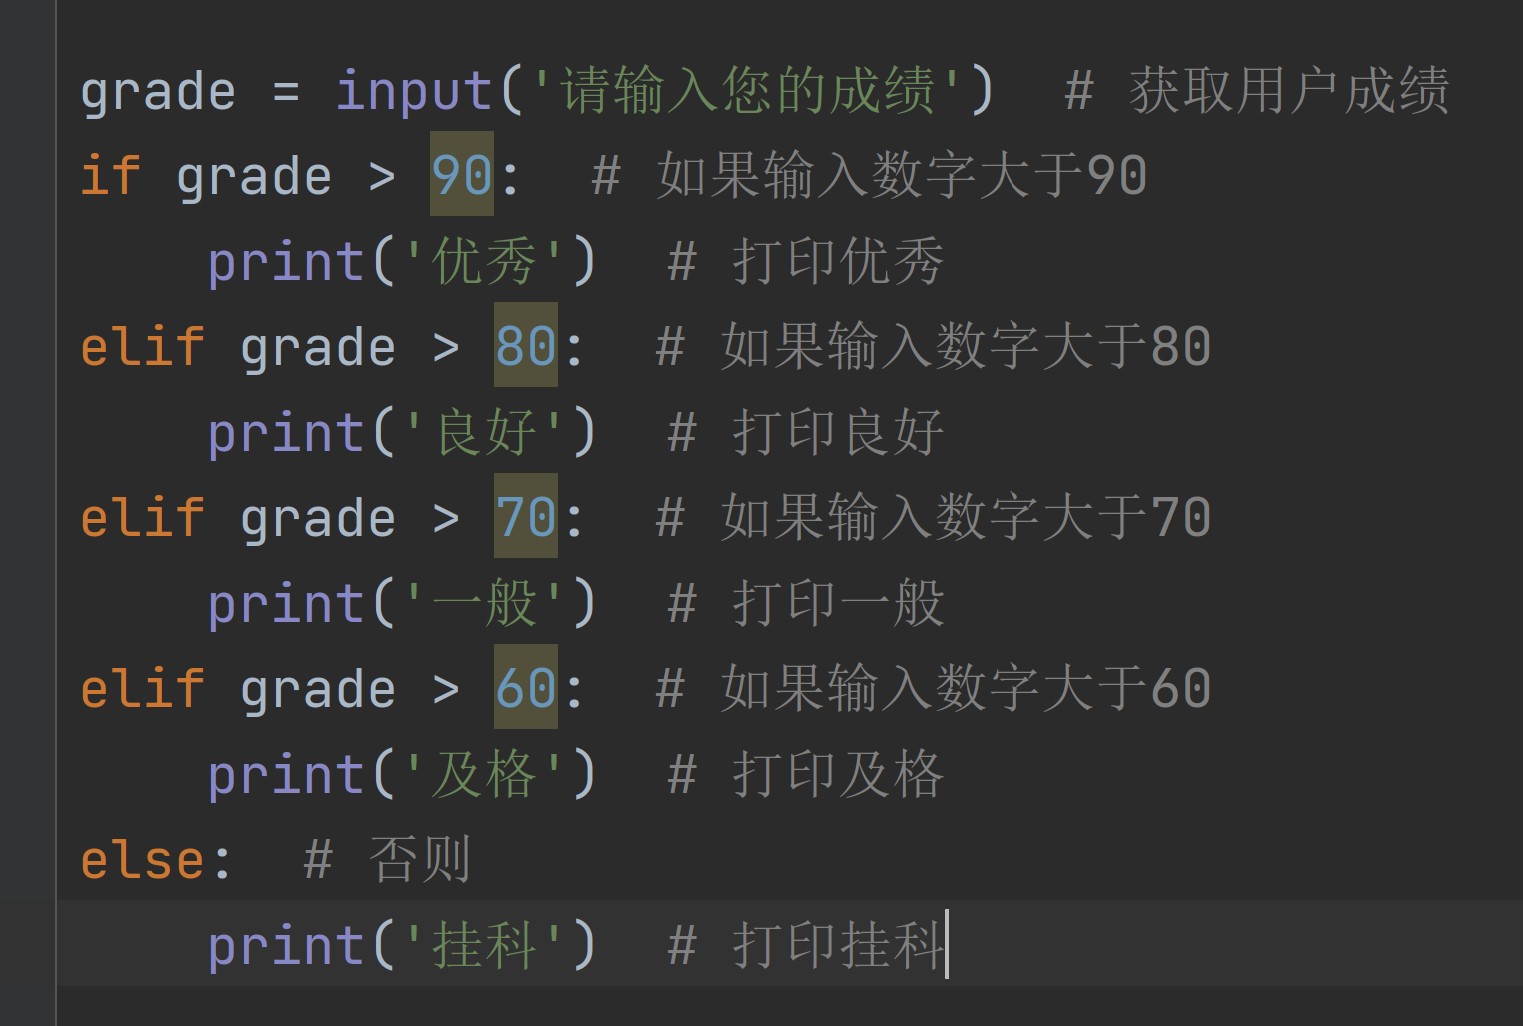Image resolution: width=1523 pixels, height=1026 pixels.
Task: Place cursor on the 'if' keyword
Action: tap(110, 175)
